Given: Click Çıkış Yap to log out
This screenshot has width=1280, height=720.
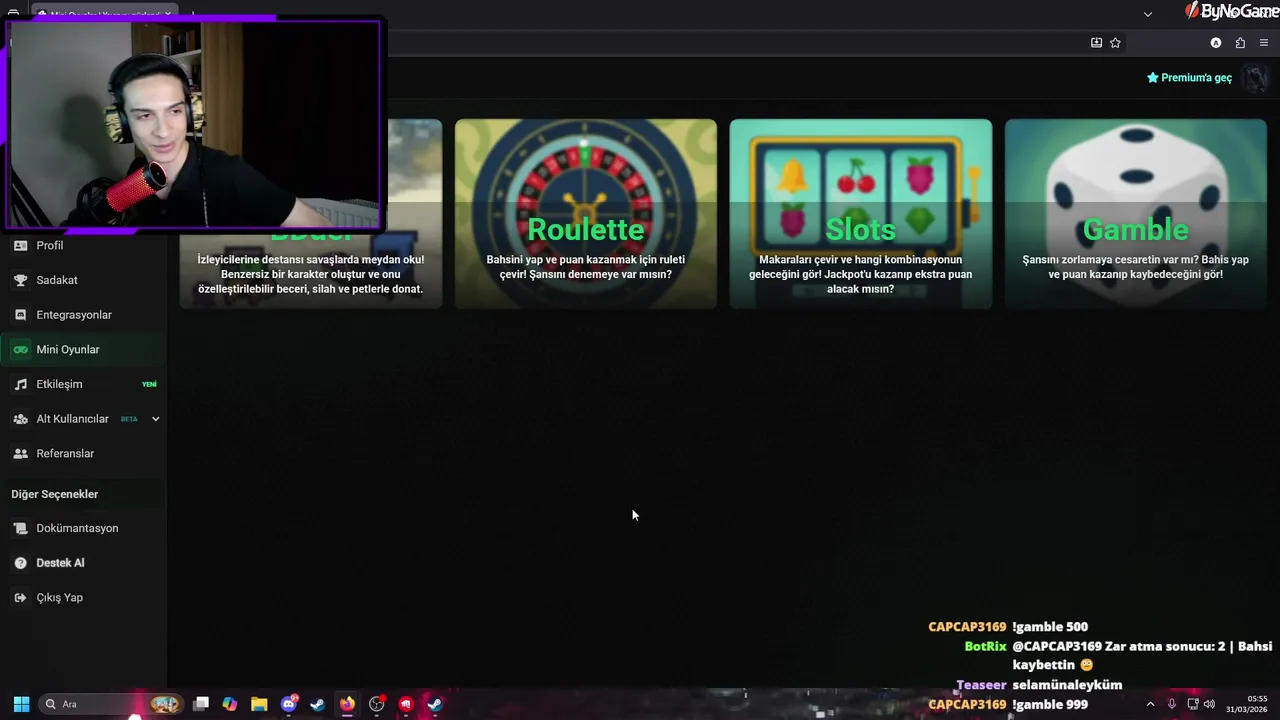Looking at the screenshot, I should [x=83, y=597].
